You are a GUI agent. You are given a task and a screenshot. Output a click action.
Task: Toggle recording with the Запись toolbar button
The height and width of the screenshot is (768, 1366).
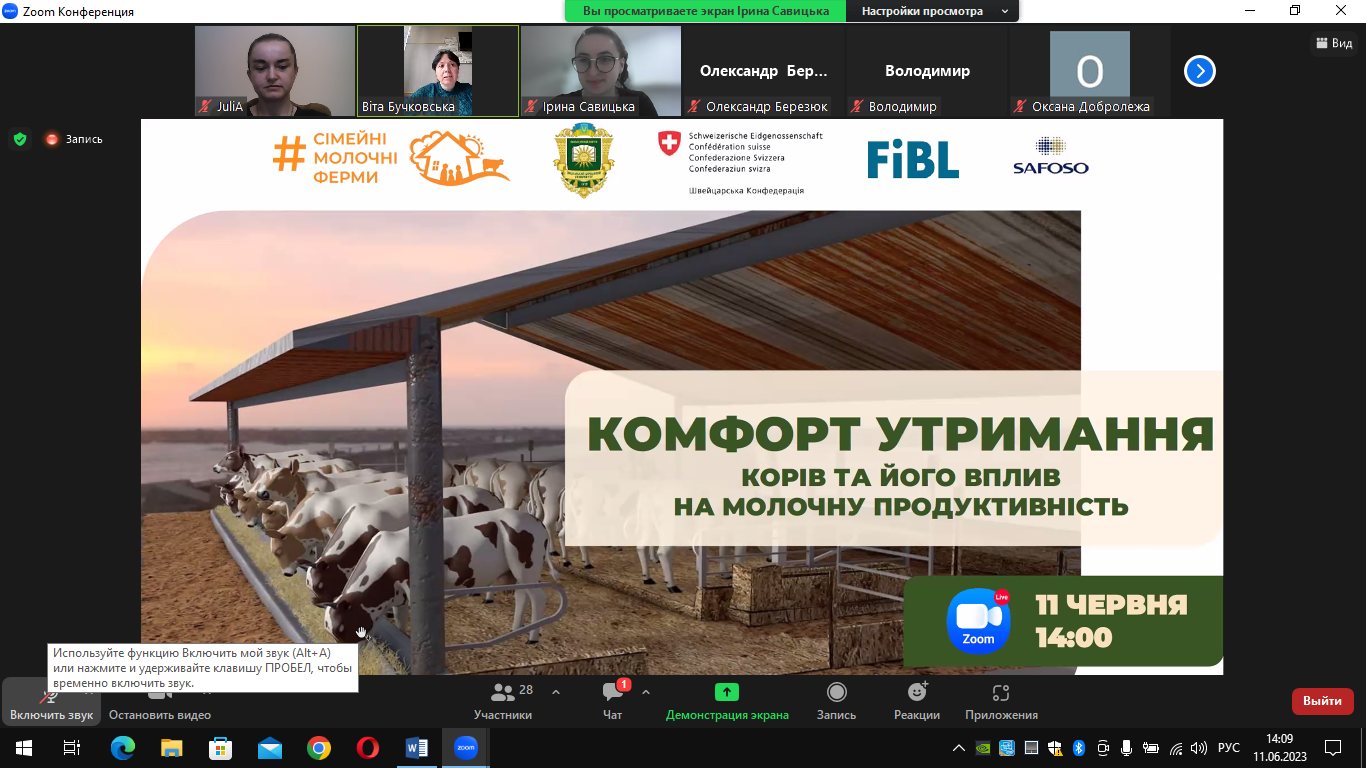point(836,701)
